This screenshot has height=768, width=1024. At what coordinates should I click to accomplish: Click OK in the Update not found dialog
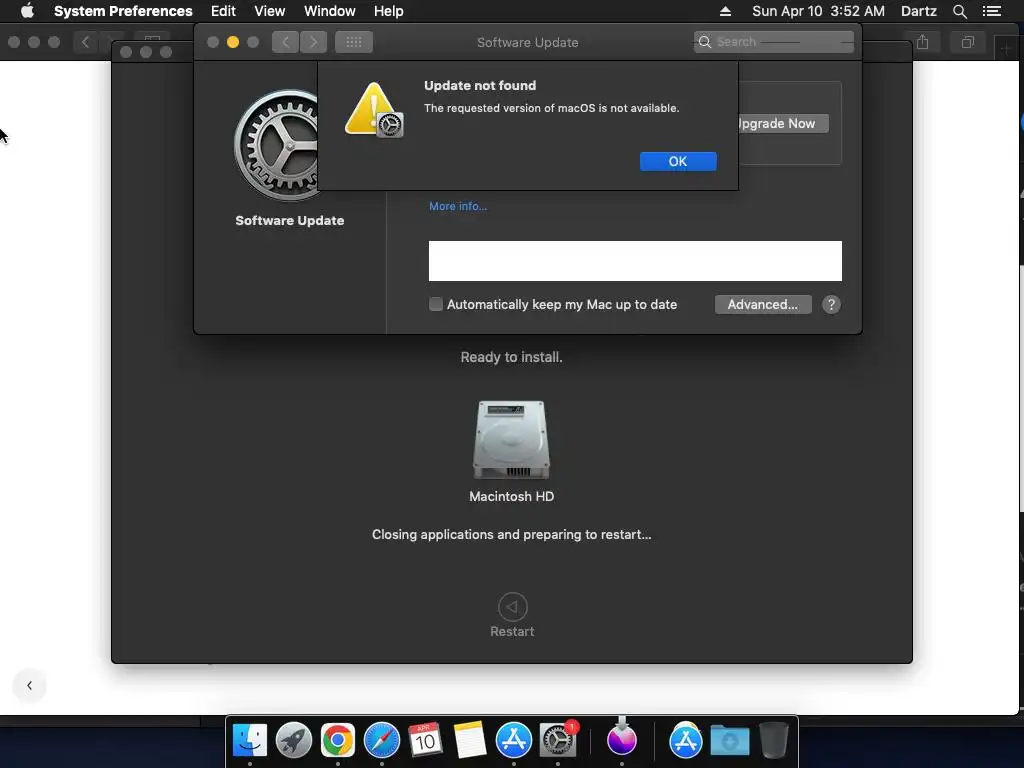point(678,161)
